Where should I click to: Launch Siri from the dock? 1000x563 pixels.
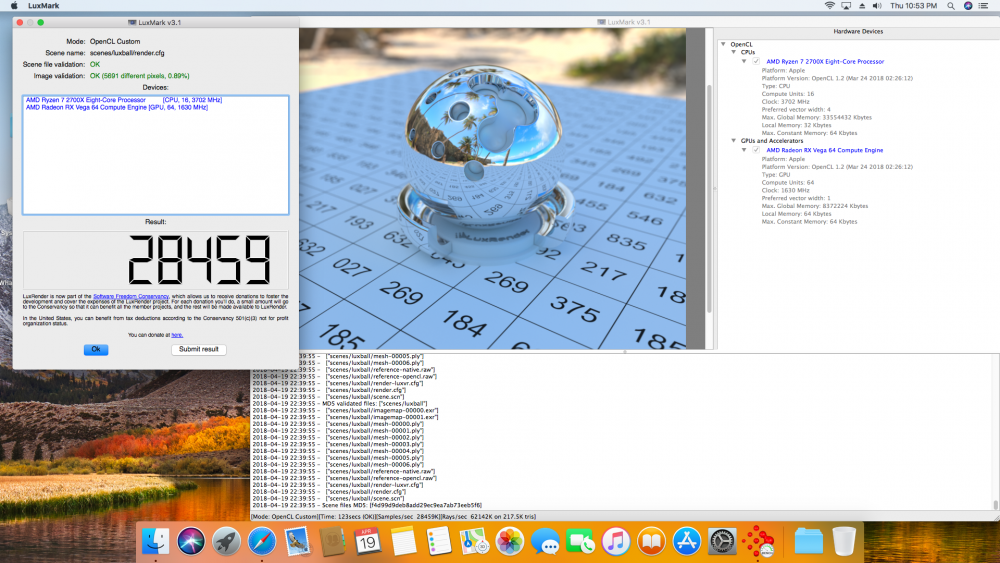(191, 541)
